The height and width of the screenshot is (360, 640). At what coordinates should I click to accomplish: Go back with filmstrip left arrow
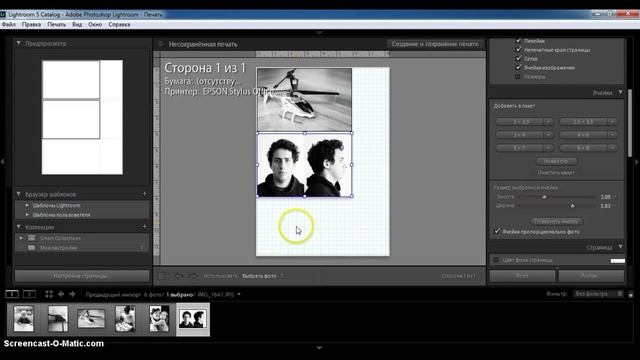click(x=61, y=294)
